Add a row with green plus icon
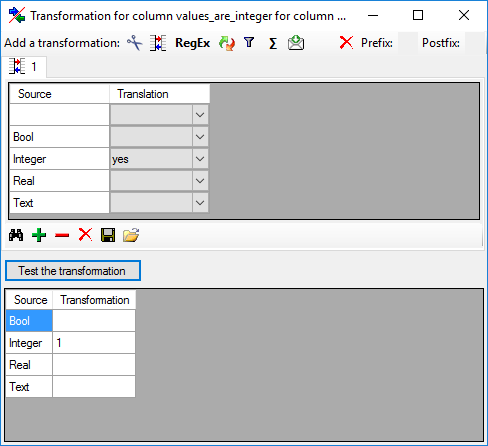 coord(39,235)
